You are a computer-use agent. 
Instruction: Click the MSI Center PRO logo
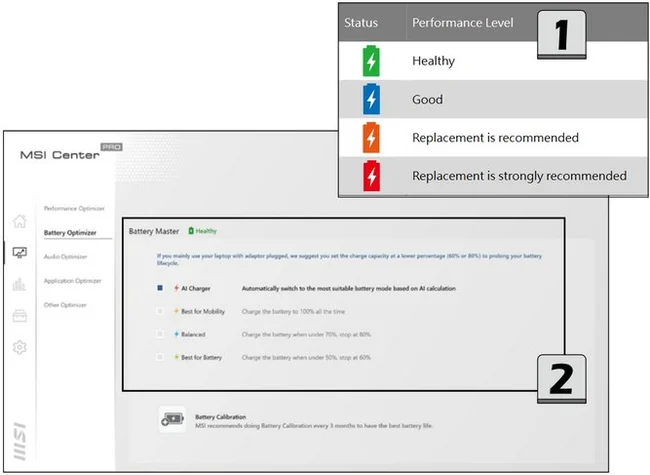[x=71, y=153]
